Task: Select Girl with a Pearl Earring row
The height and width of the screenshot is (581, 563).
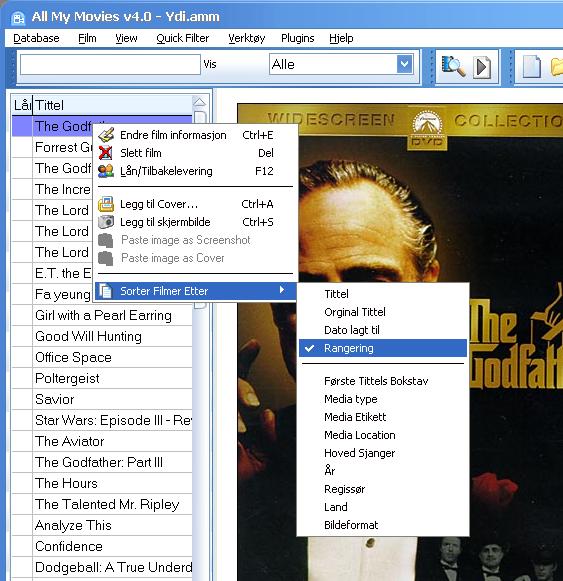Action: tap(102, 315)
